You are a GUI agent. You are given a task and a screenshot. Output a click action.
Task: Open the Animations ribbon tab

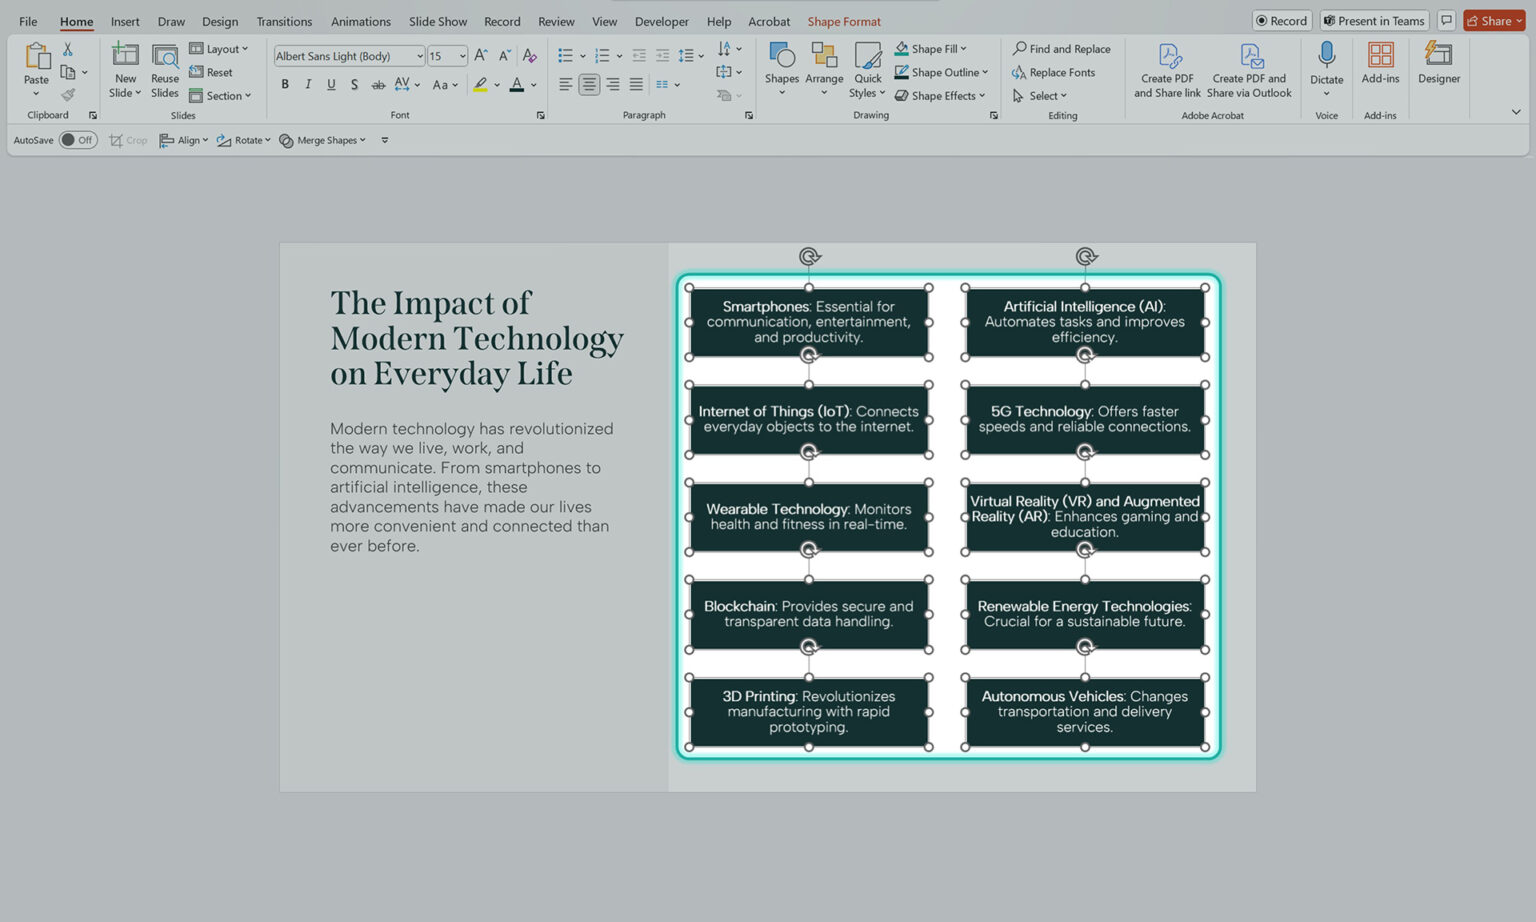pos(360,21)
